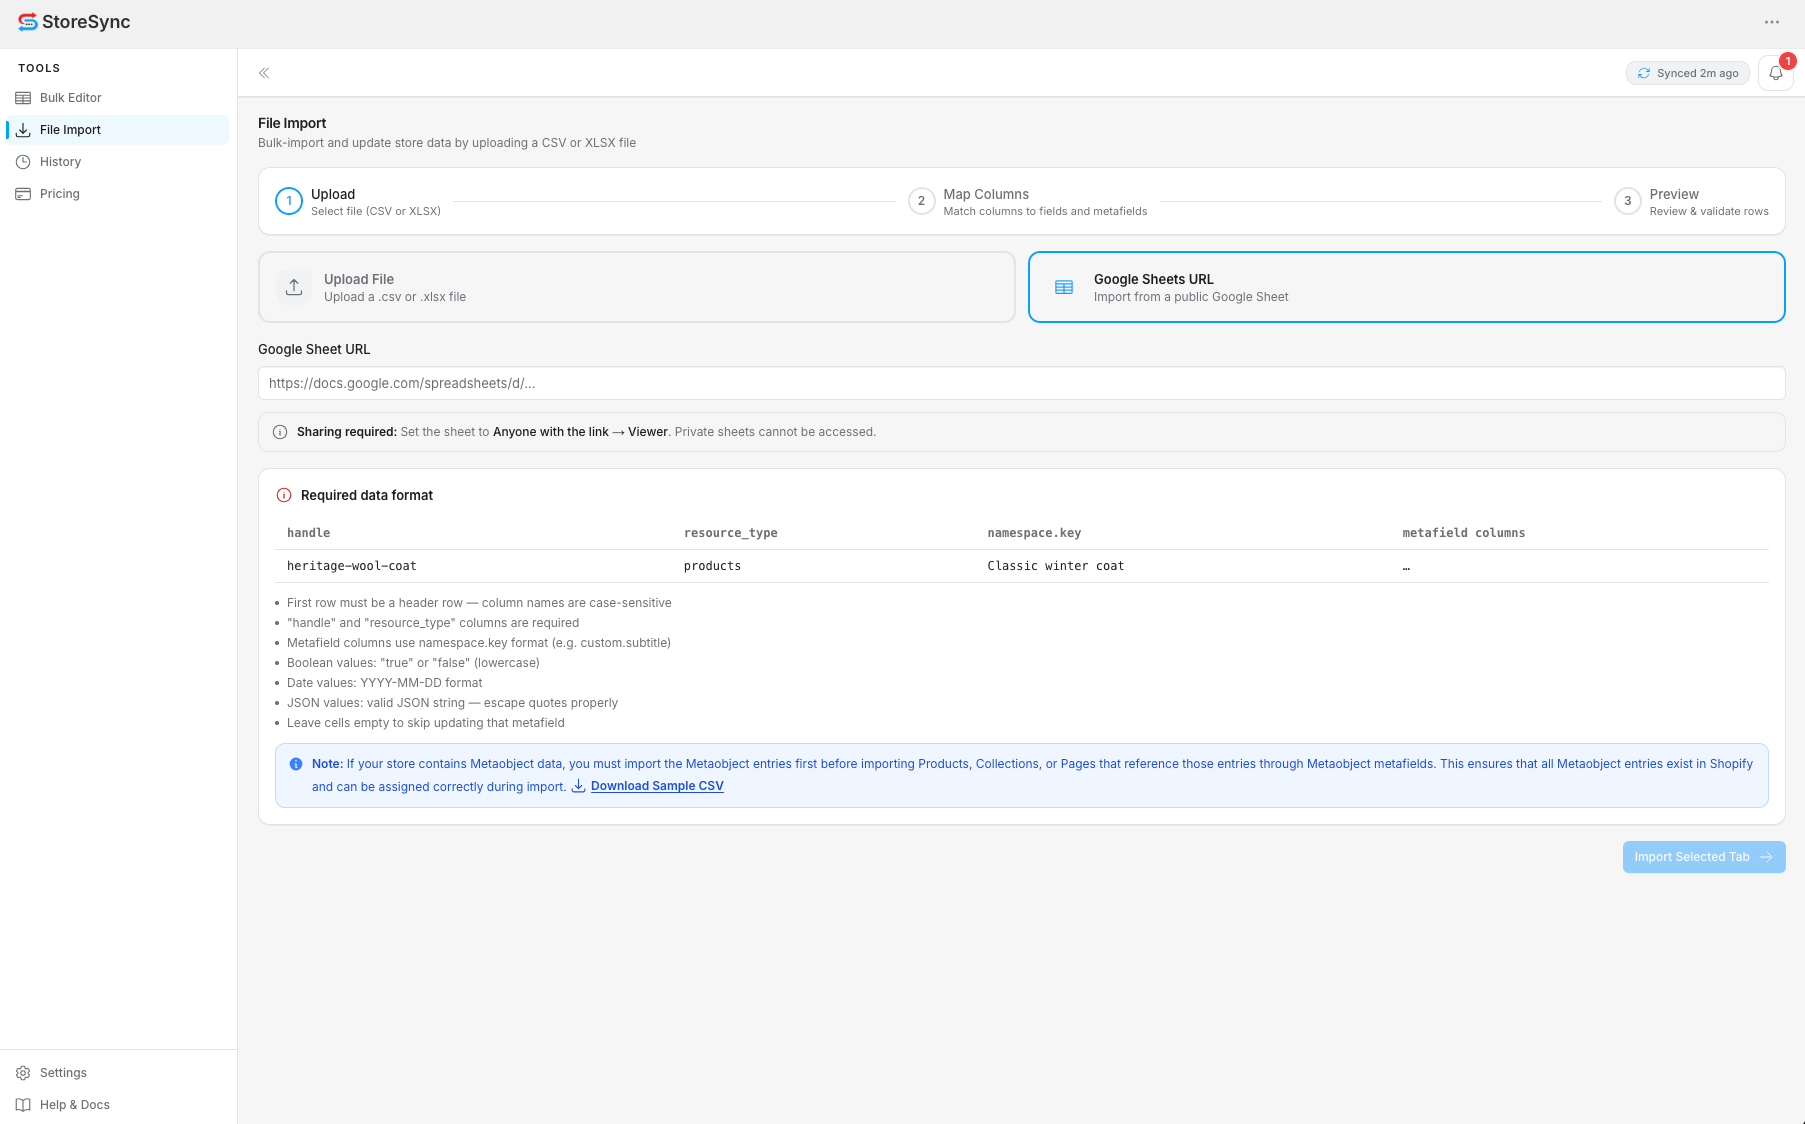Screen dimensions: 1805x1124
Task: Click the upload arrow icon in Upload File card
Action: click(x=294, y=287)
